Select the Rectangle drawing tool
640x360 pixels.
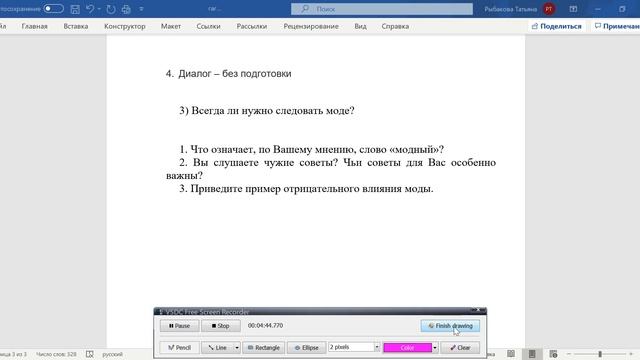click(x=264, y=347)
